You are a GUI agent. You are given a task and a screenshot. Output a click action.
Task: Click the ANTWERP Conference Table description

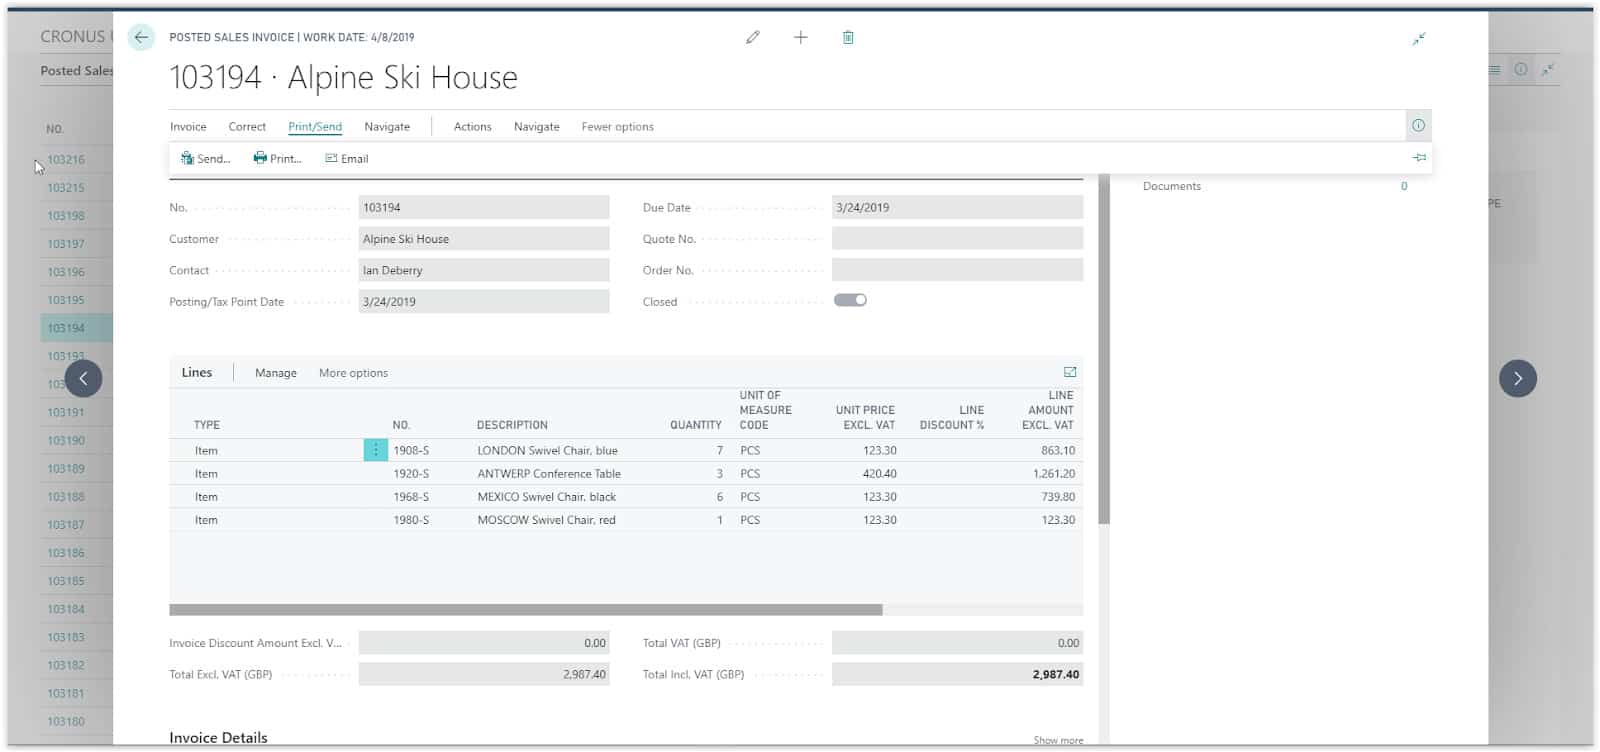[x=549, y=474]
